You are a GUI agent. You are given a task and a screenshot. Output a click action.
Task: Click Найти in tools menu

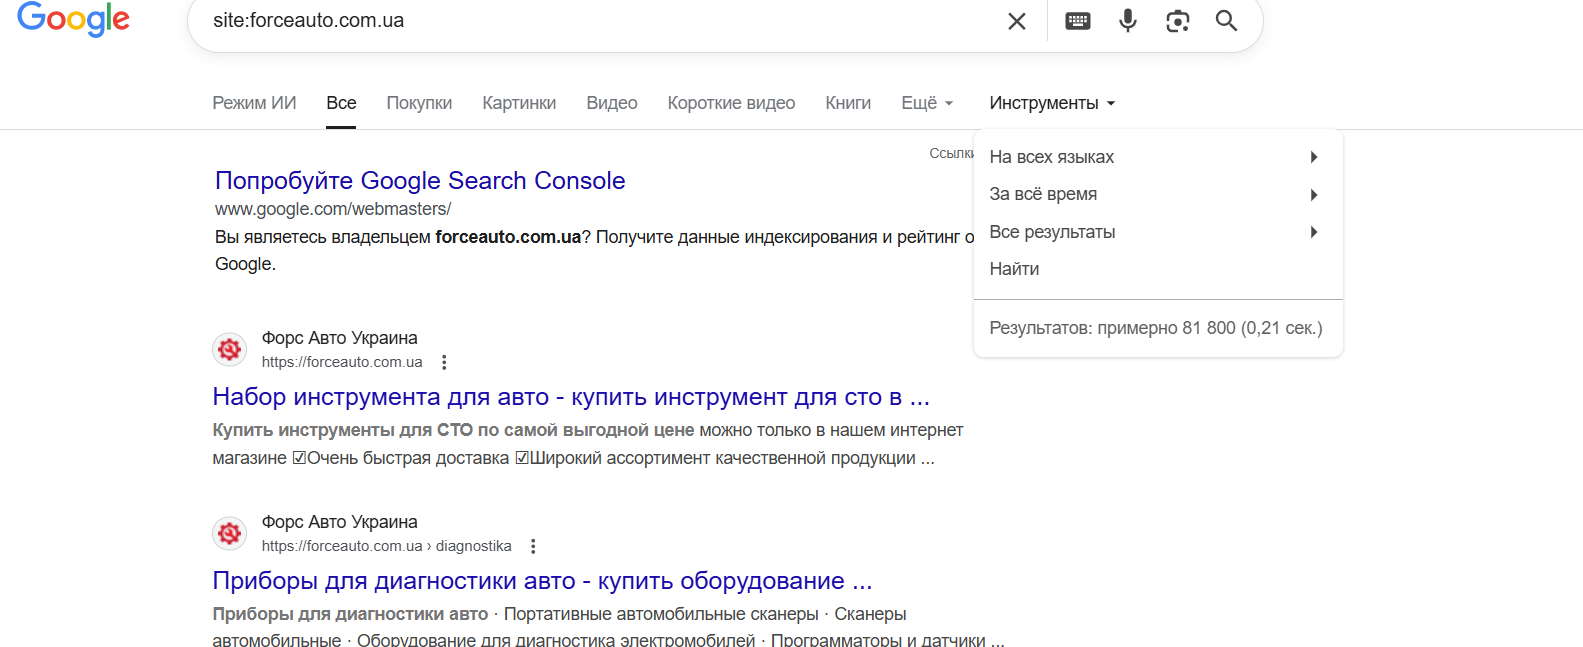pos(1014,269)
